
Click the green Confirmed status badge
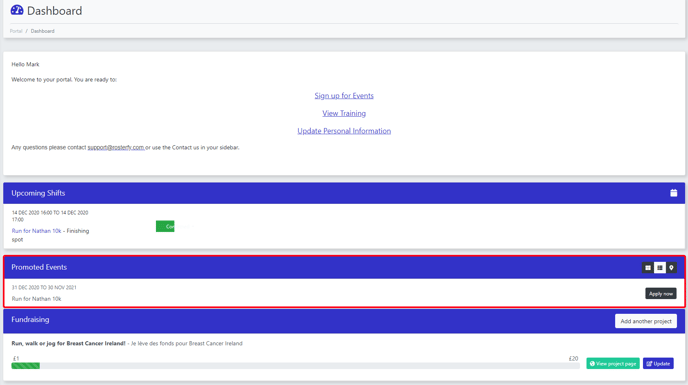pyautogui.click(x=165, y=226)
